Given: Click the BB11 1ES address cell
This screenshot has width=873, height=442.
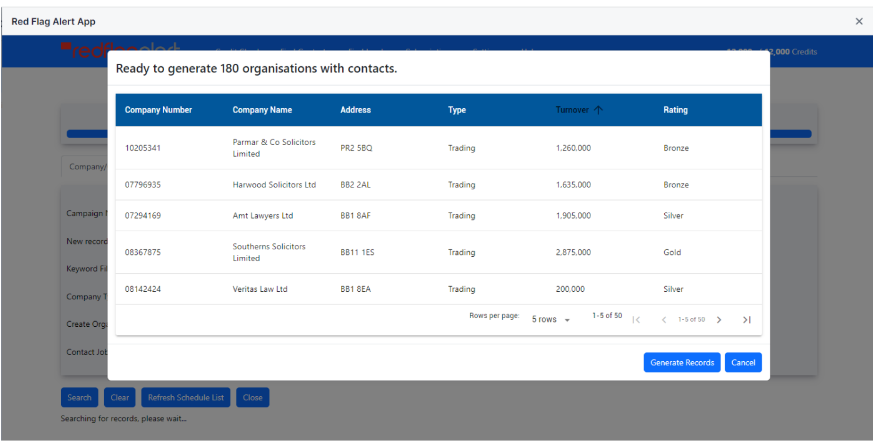Looking at the screenshot, I should click(357, 253).
